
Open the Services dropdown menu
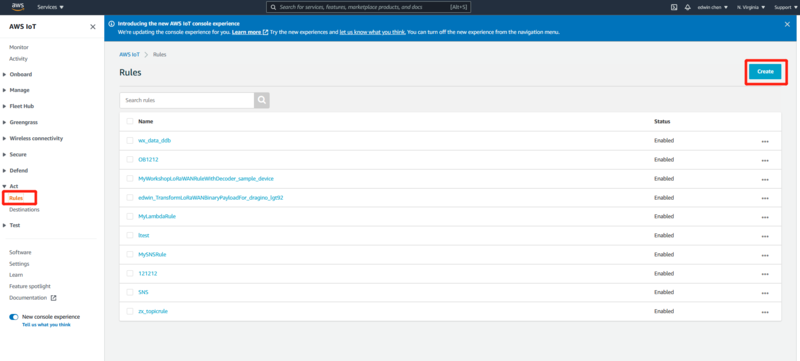[51, 7]
